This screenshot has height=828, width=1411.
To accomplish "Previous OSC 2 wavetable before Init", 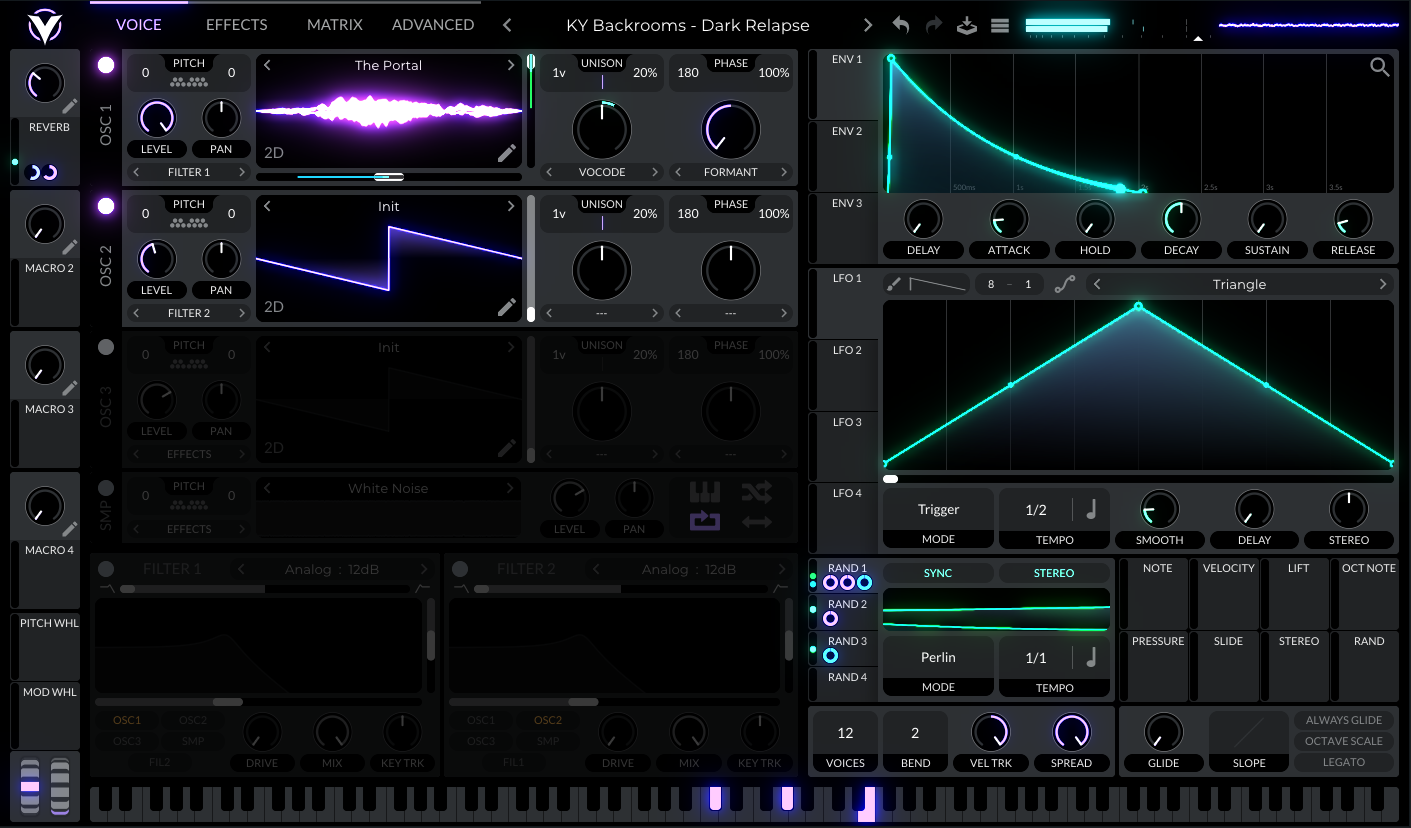I will pyautogui.click(x=267, y=206).
